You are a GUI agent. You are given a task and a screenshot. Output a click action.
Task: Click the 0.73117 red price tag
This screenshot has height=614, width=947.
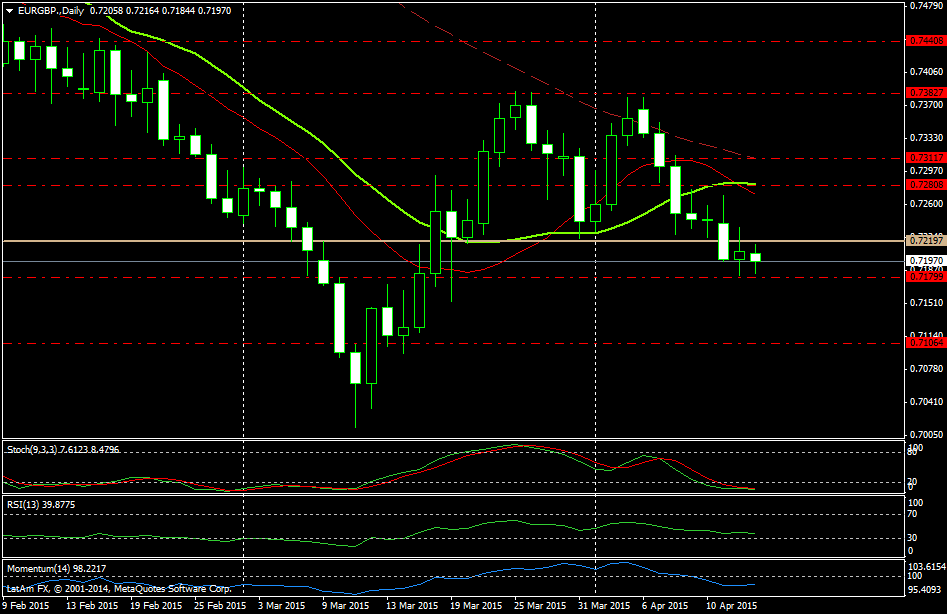[x=925, y=158]
